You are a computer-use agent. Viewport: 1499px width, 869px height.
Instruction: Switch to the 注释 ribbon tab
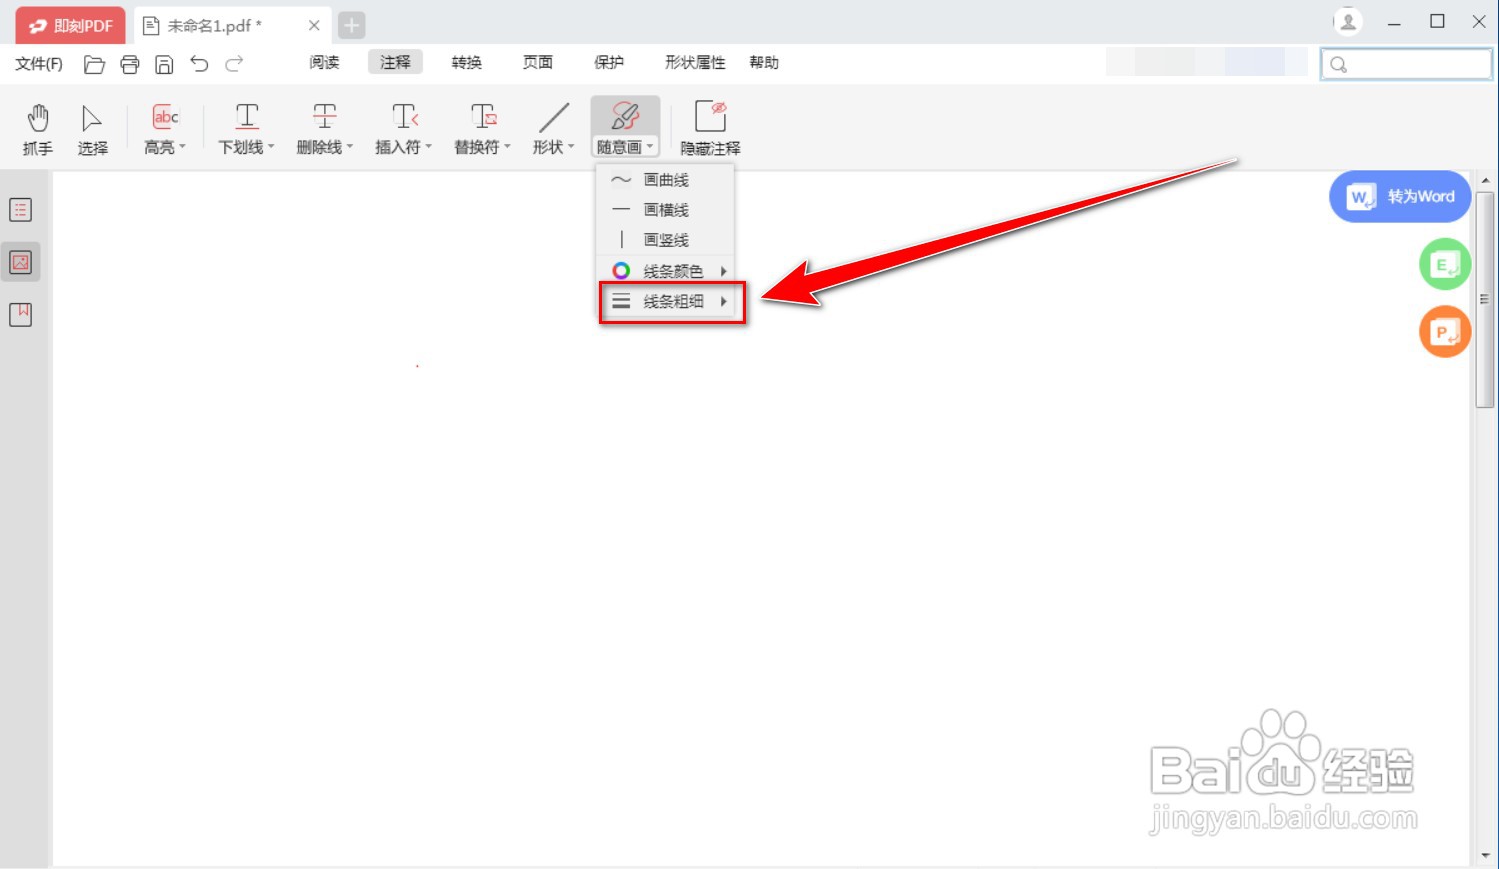pyautogui.click(x=395, y=62)
